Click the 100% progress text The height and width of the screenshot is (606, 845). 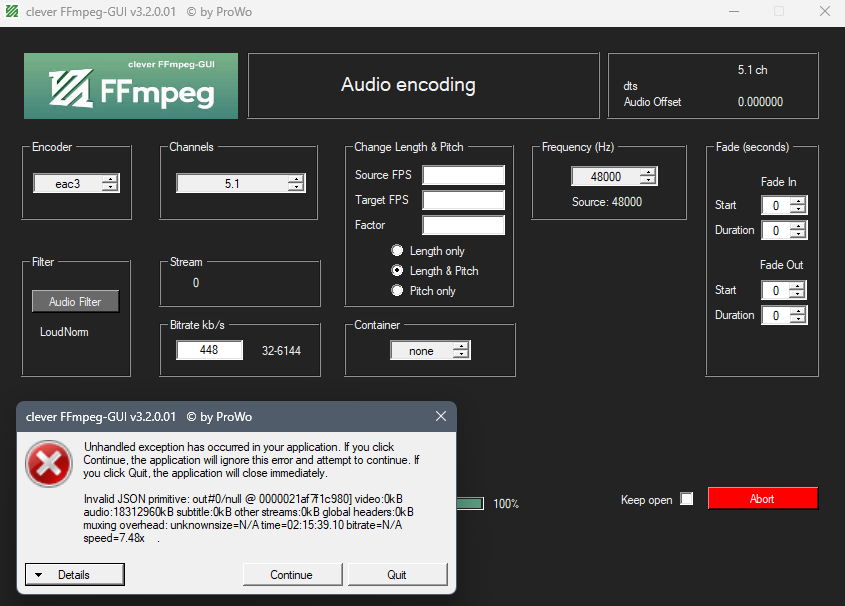click(x=506, y=504)
